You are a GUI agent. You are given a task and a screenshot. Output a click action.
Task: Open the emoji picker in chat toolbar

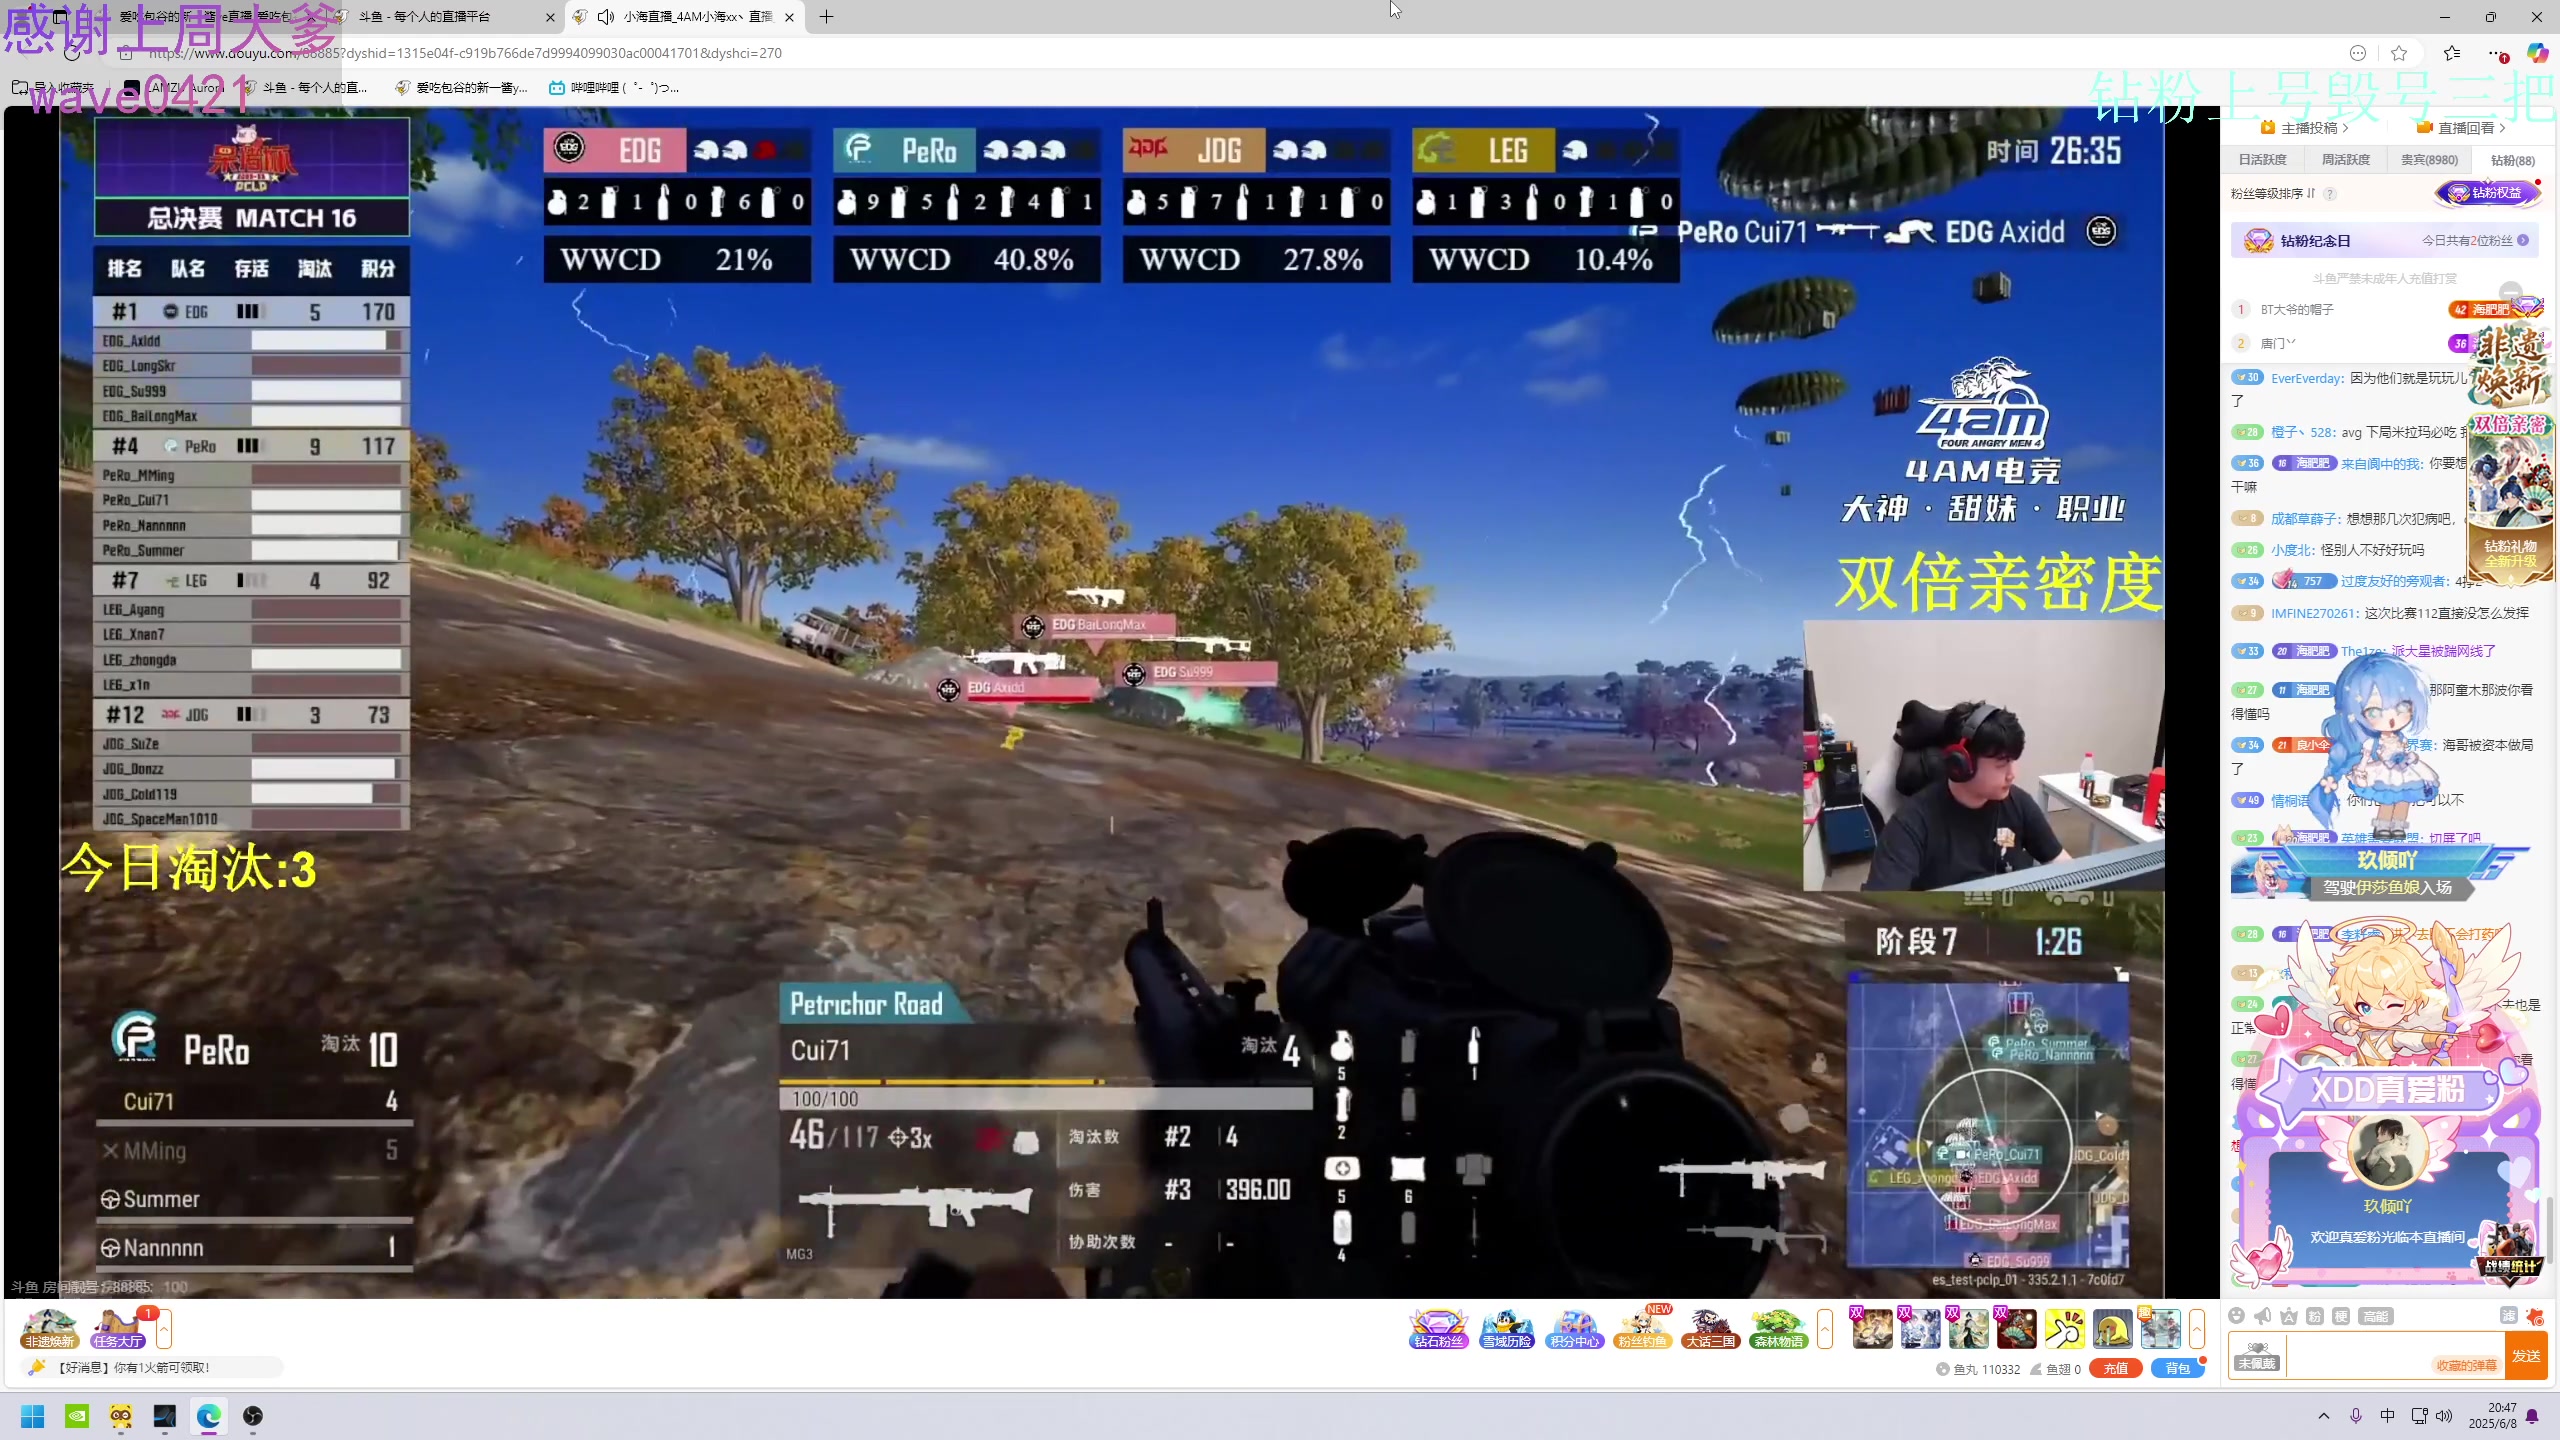tap(2237, 1316)
